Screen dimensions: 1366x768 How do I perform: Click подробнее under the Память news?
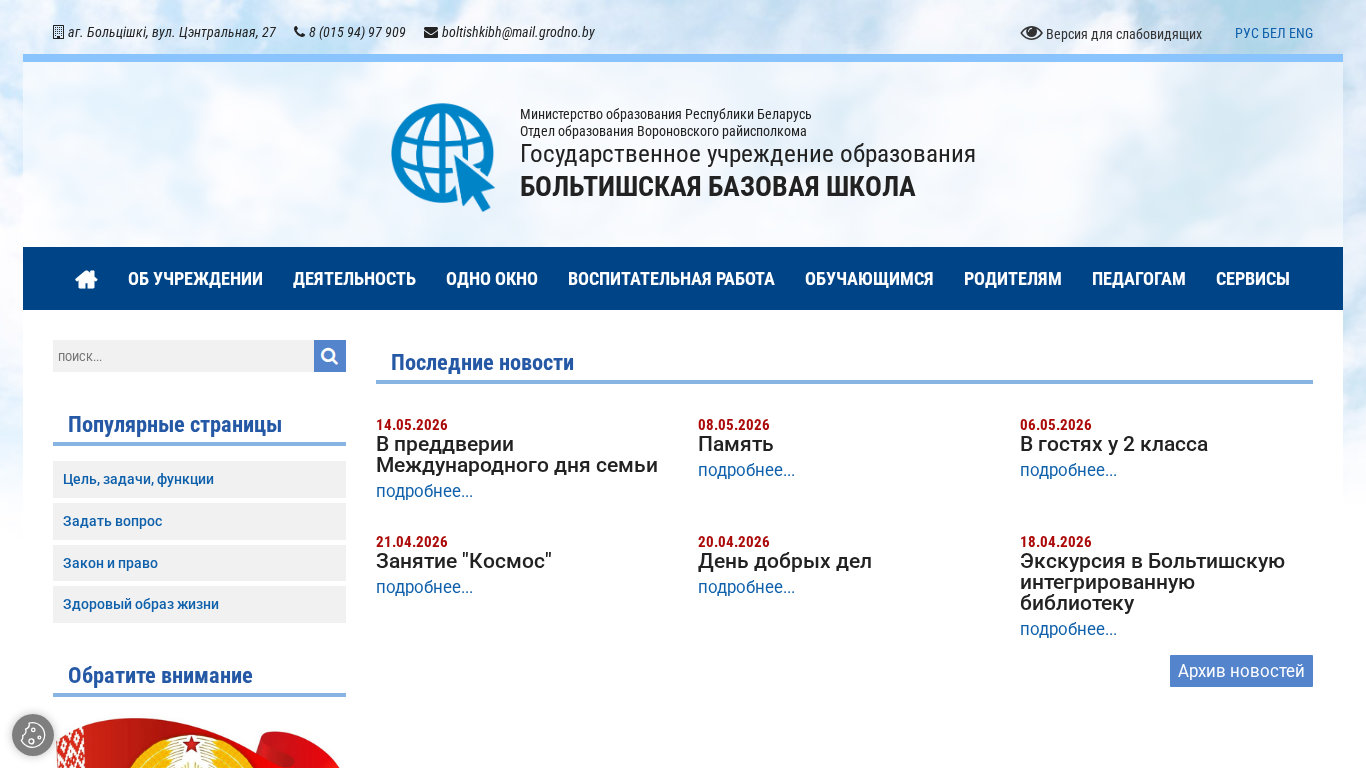pyautogui.click(x=746, y=470)
